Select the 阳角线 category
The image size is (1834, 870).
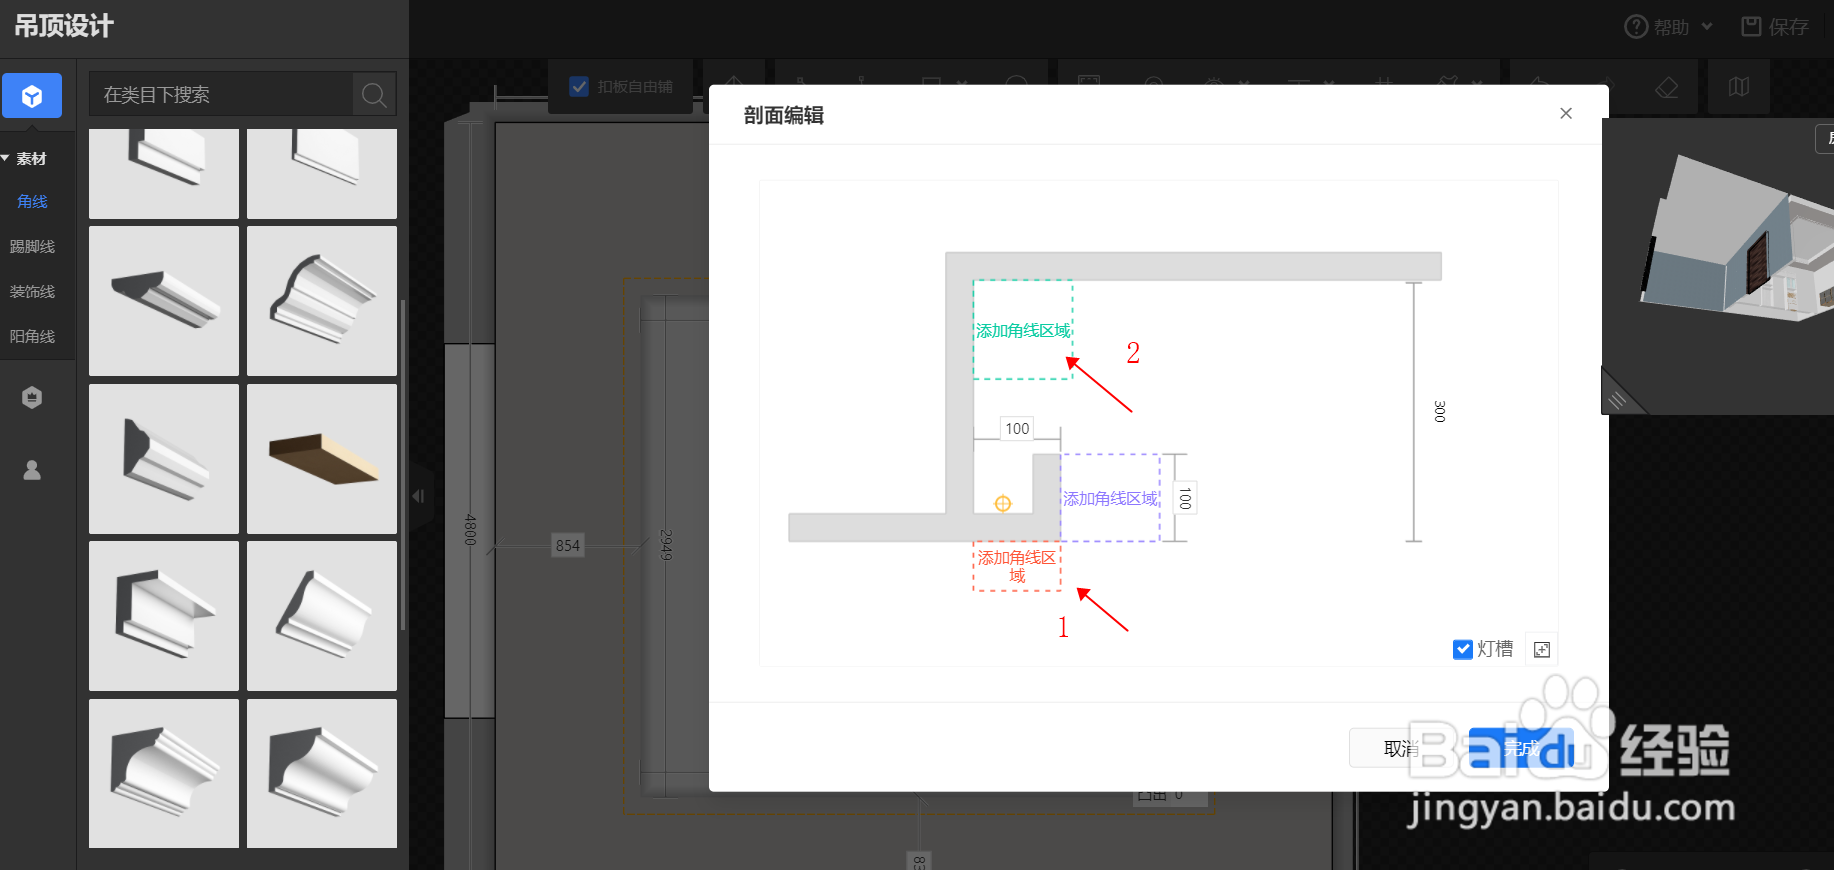(33, 337)
